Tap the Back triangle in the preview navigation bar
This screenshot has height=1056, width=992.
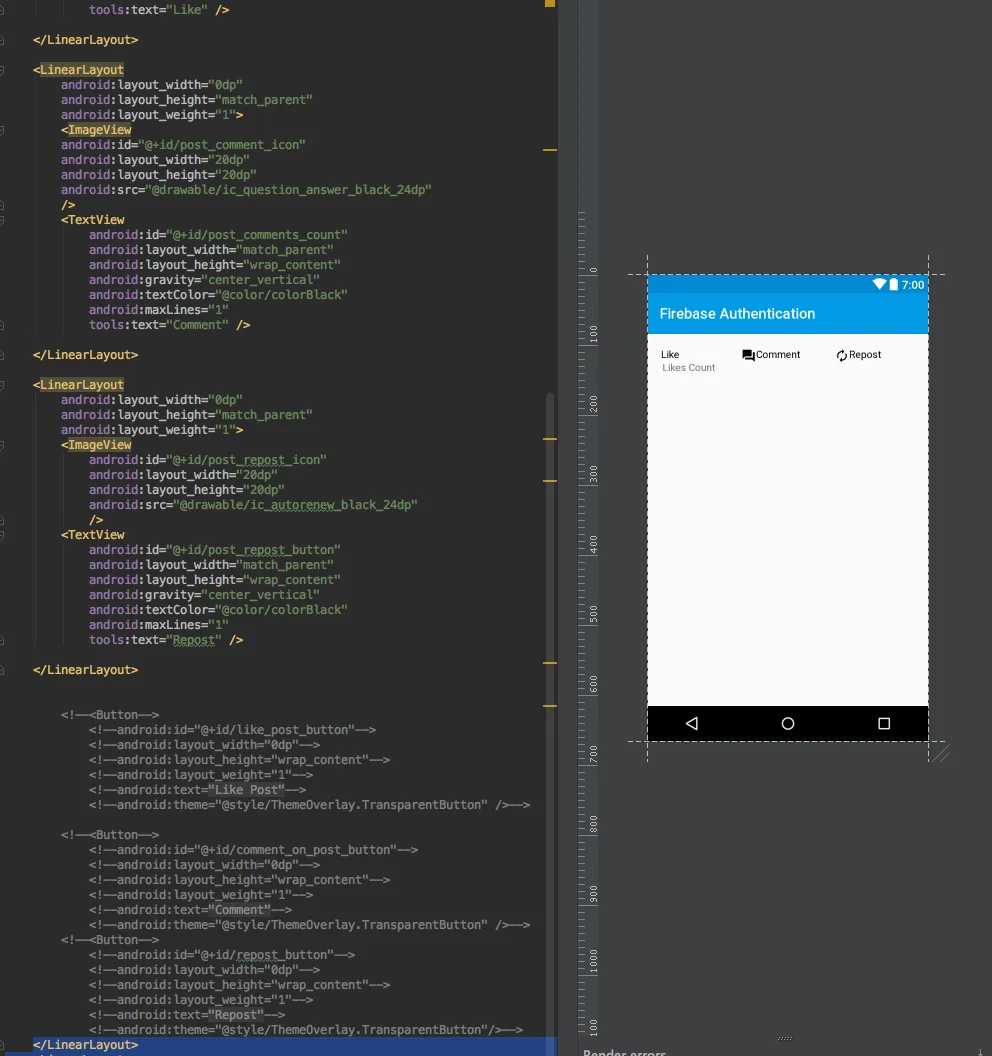[692, 723]
